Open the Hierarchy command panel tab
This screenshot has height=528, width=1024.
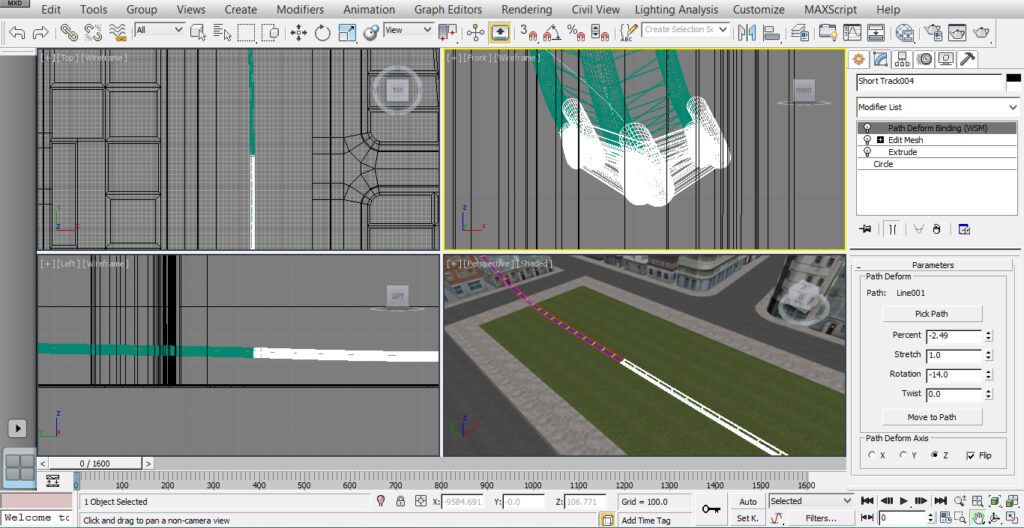pyautogui.click(x=902, y=59)
